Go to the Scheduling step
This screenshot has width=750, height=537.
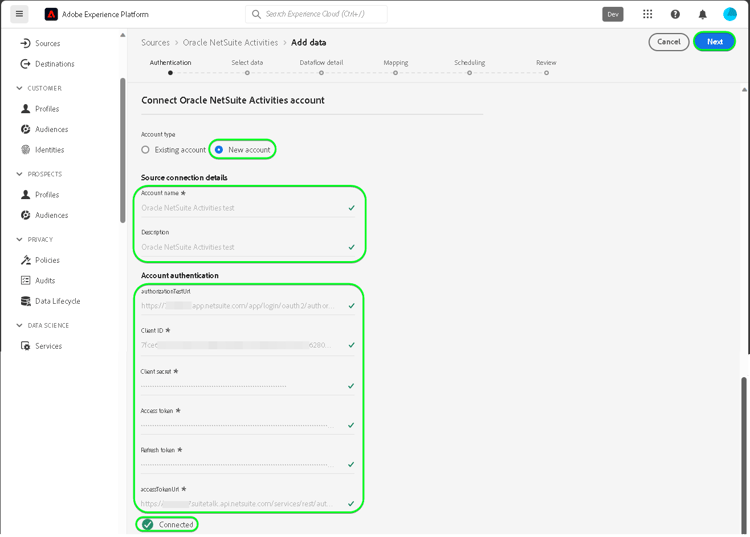(x=470, y=67)
